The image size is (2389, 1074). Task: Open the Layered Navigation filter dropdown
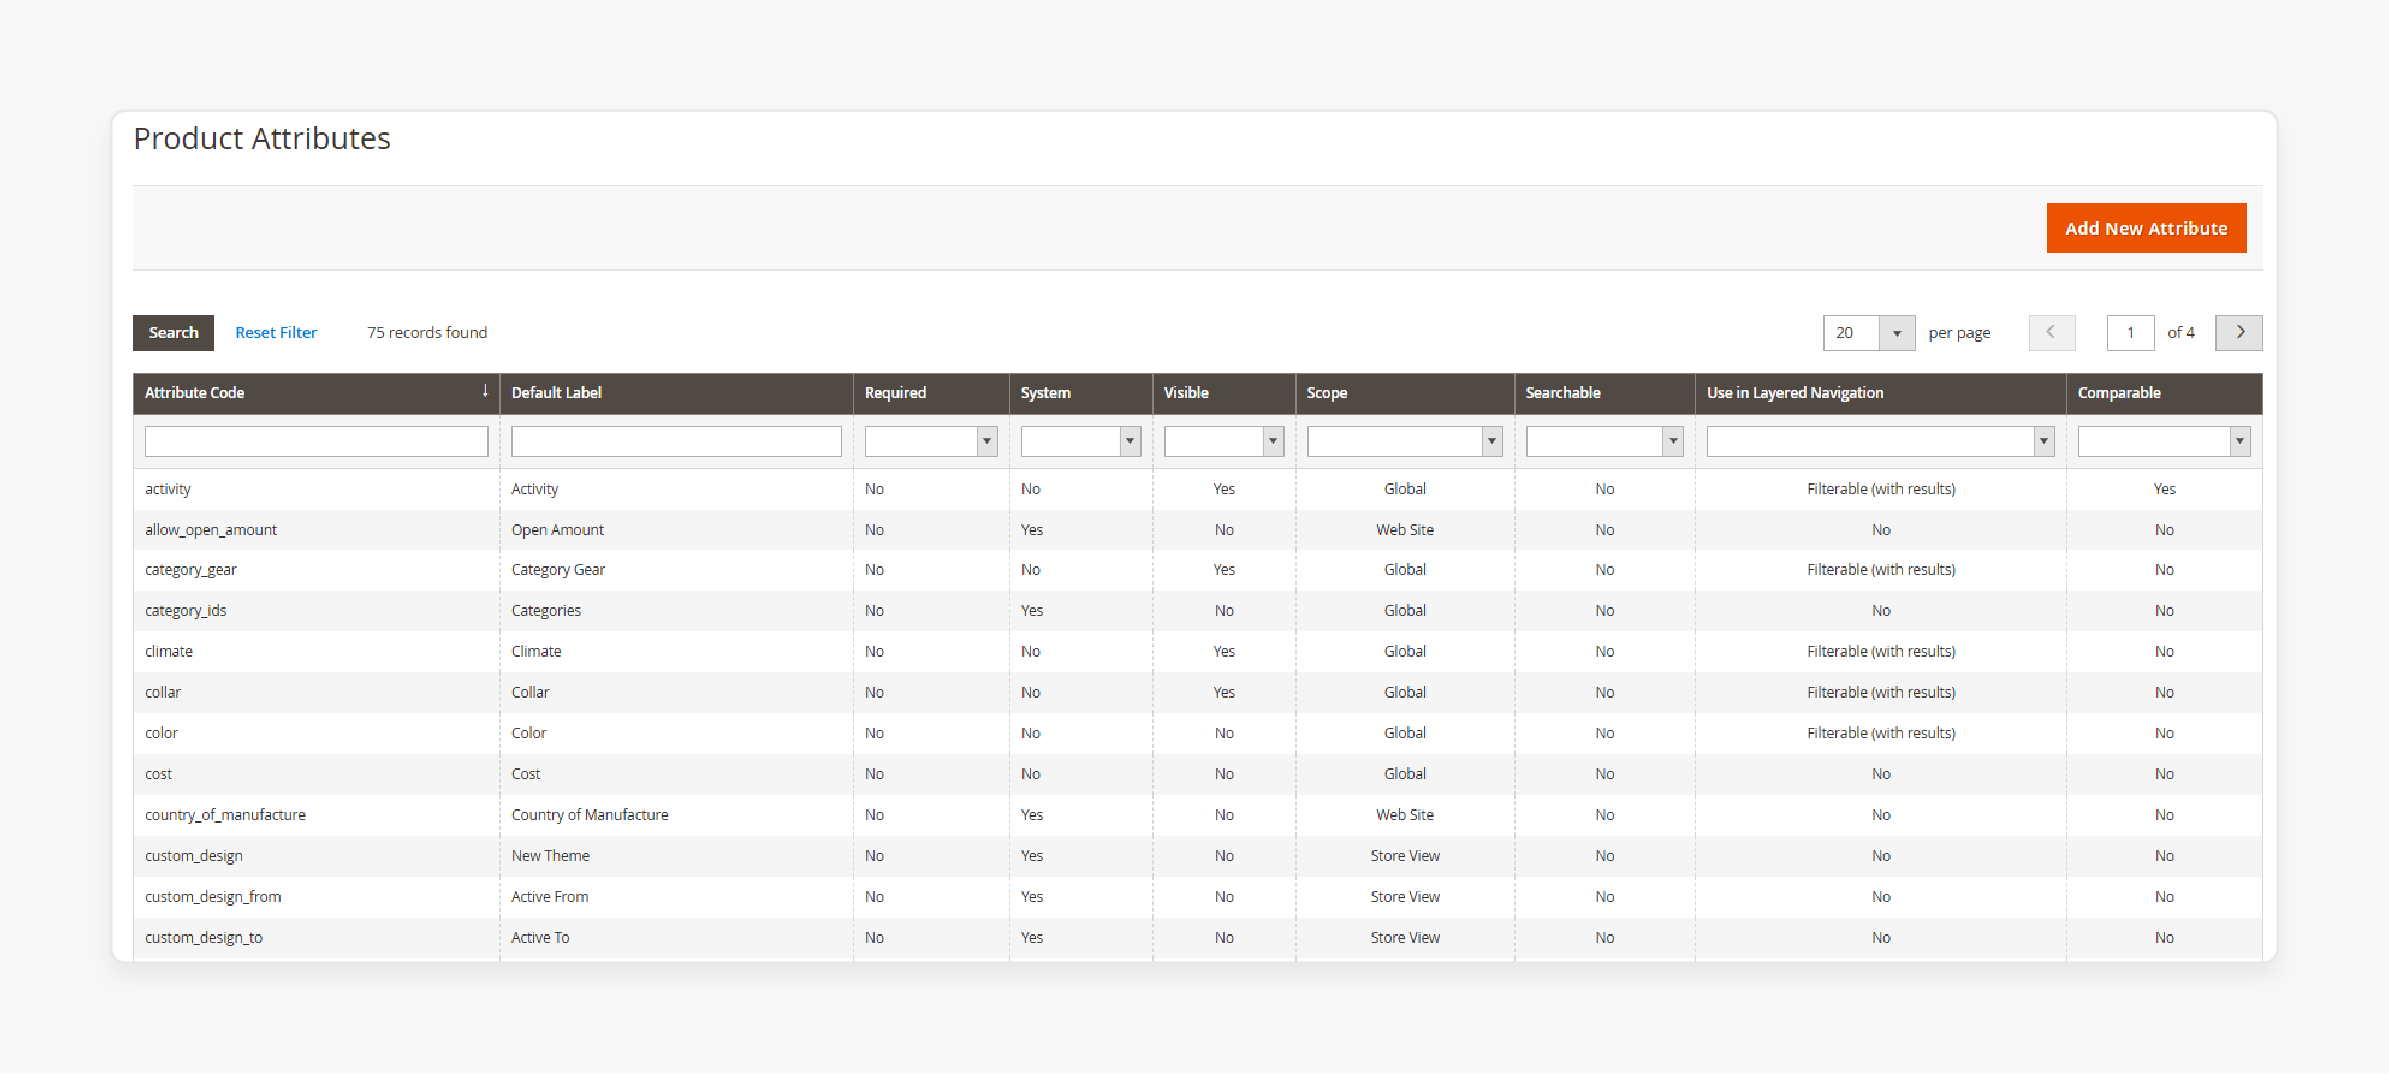pos(1880,441)
